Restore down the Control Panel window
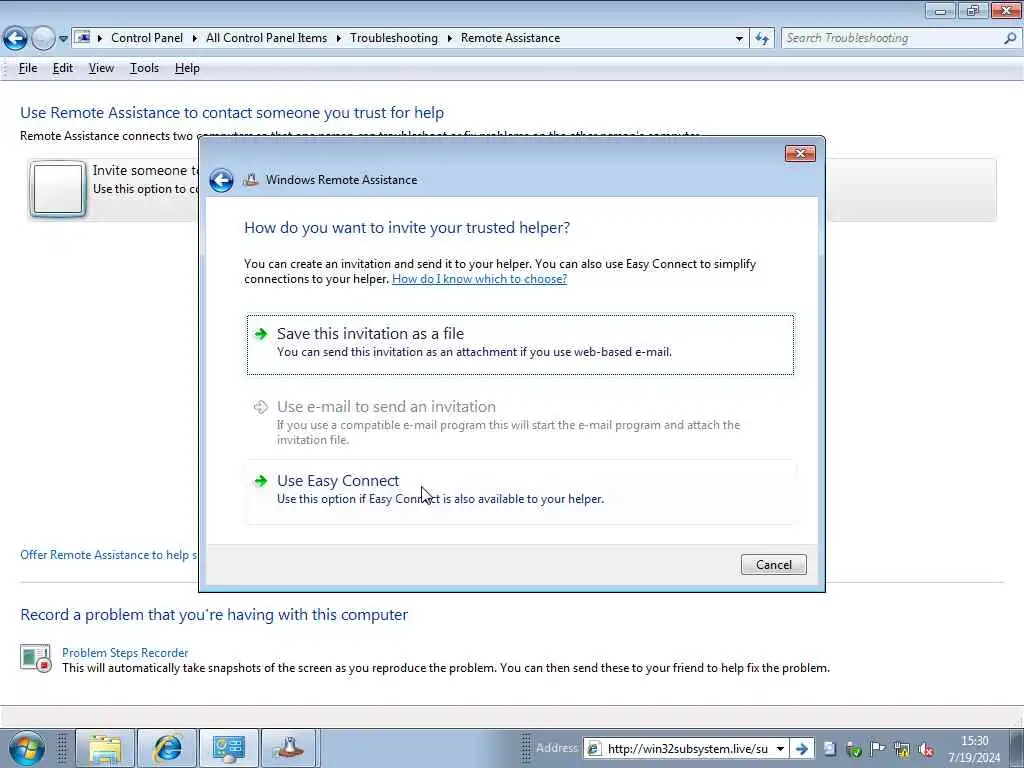The width and height of the screenshot is (1024, 768). click(x=973, y=10)
